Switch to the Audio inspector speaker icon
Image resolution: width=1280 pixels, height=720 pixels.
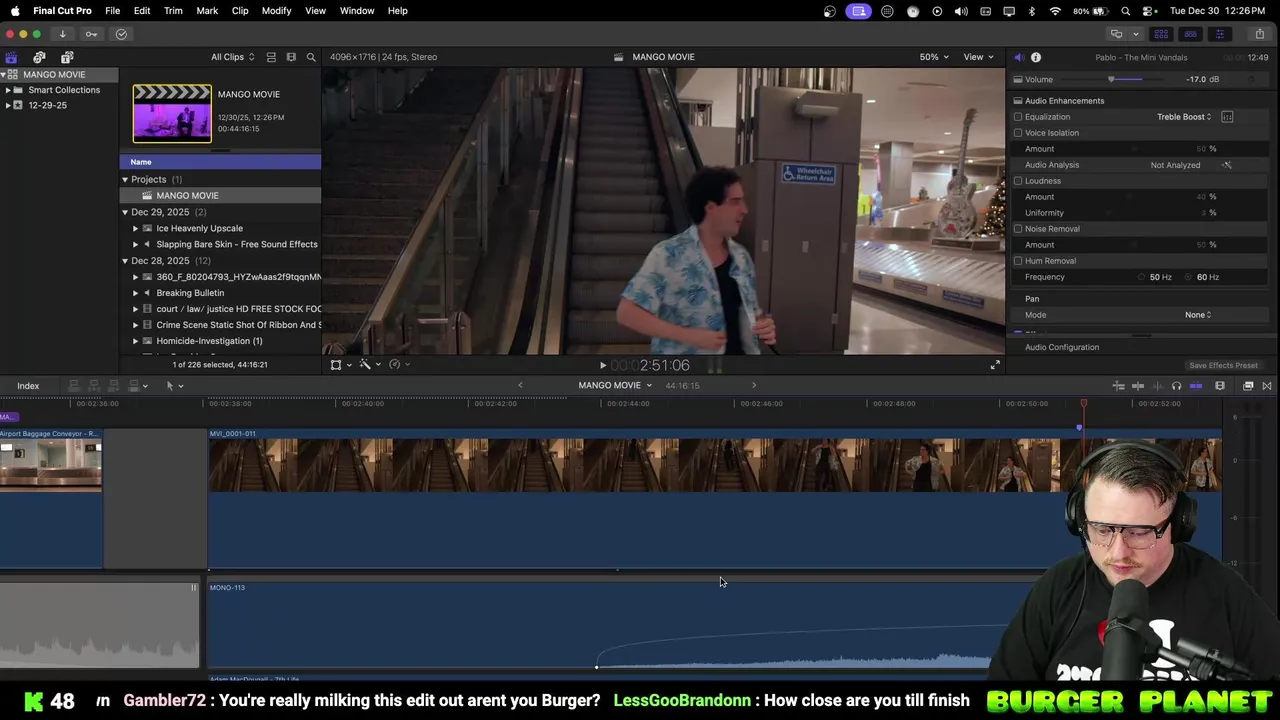(1018, 57)
